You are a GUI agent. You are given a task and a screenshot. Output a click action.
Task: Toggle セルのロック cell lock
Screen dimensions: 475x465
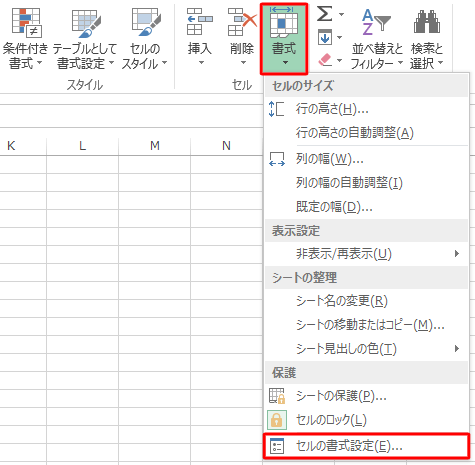pyautogui.click(x=367, y=420)
